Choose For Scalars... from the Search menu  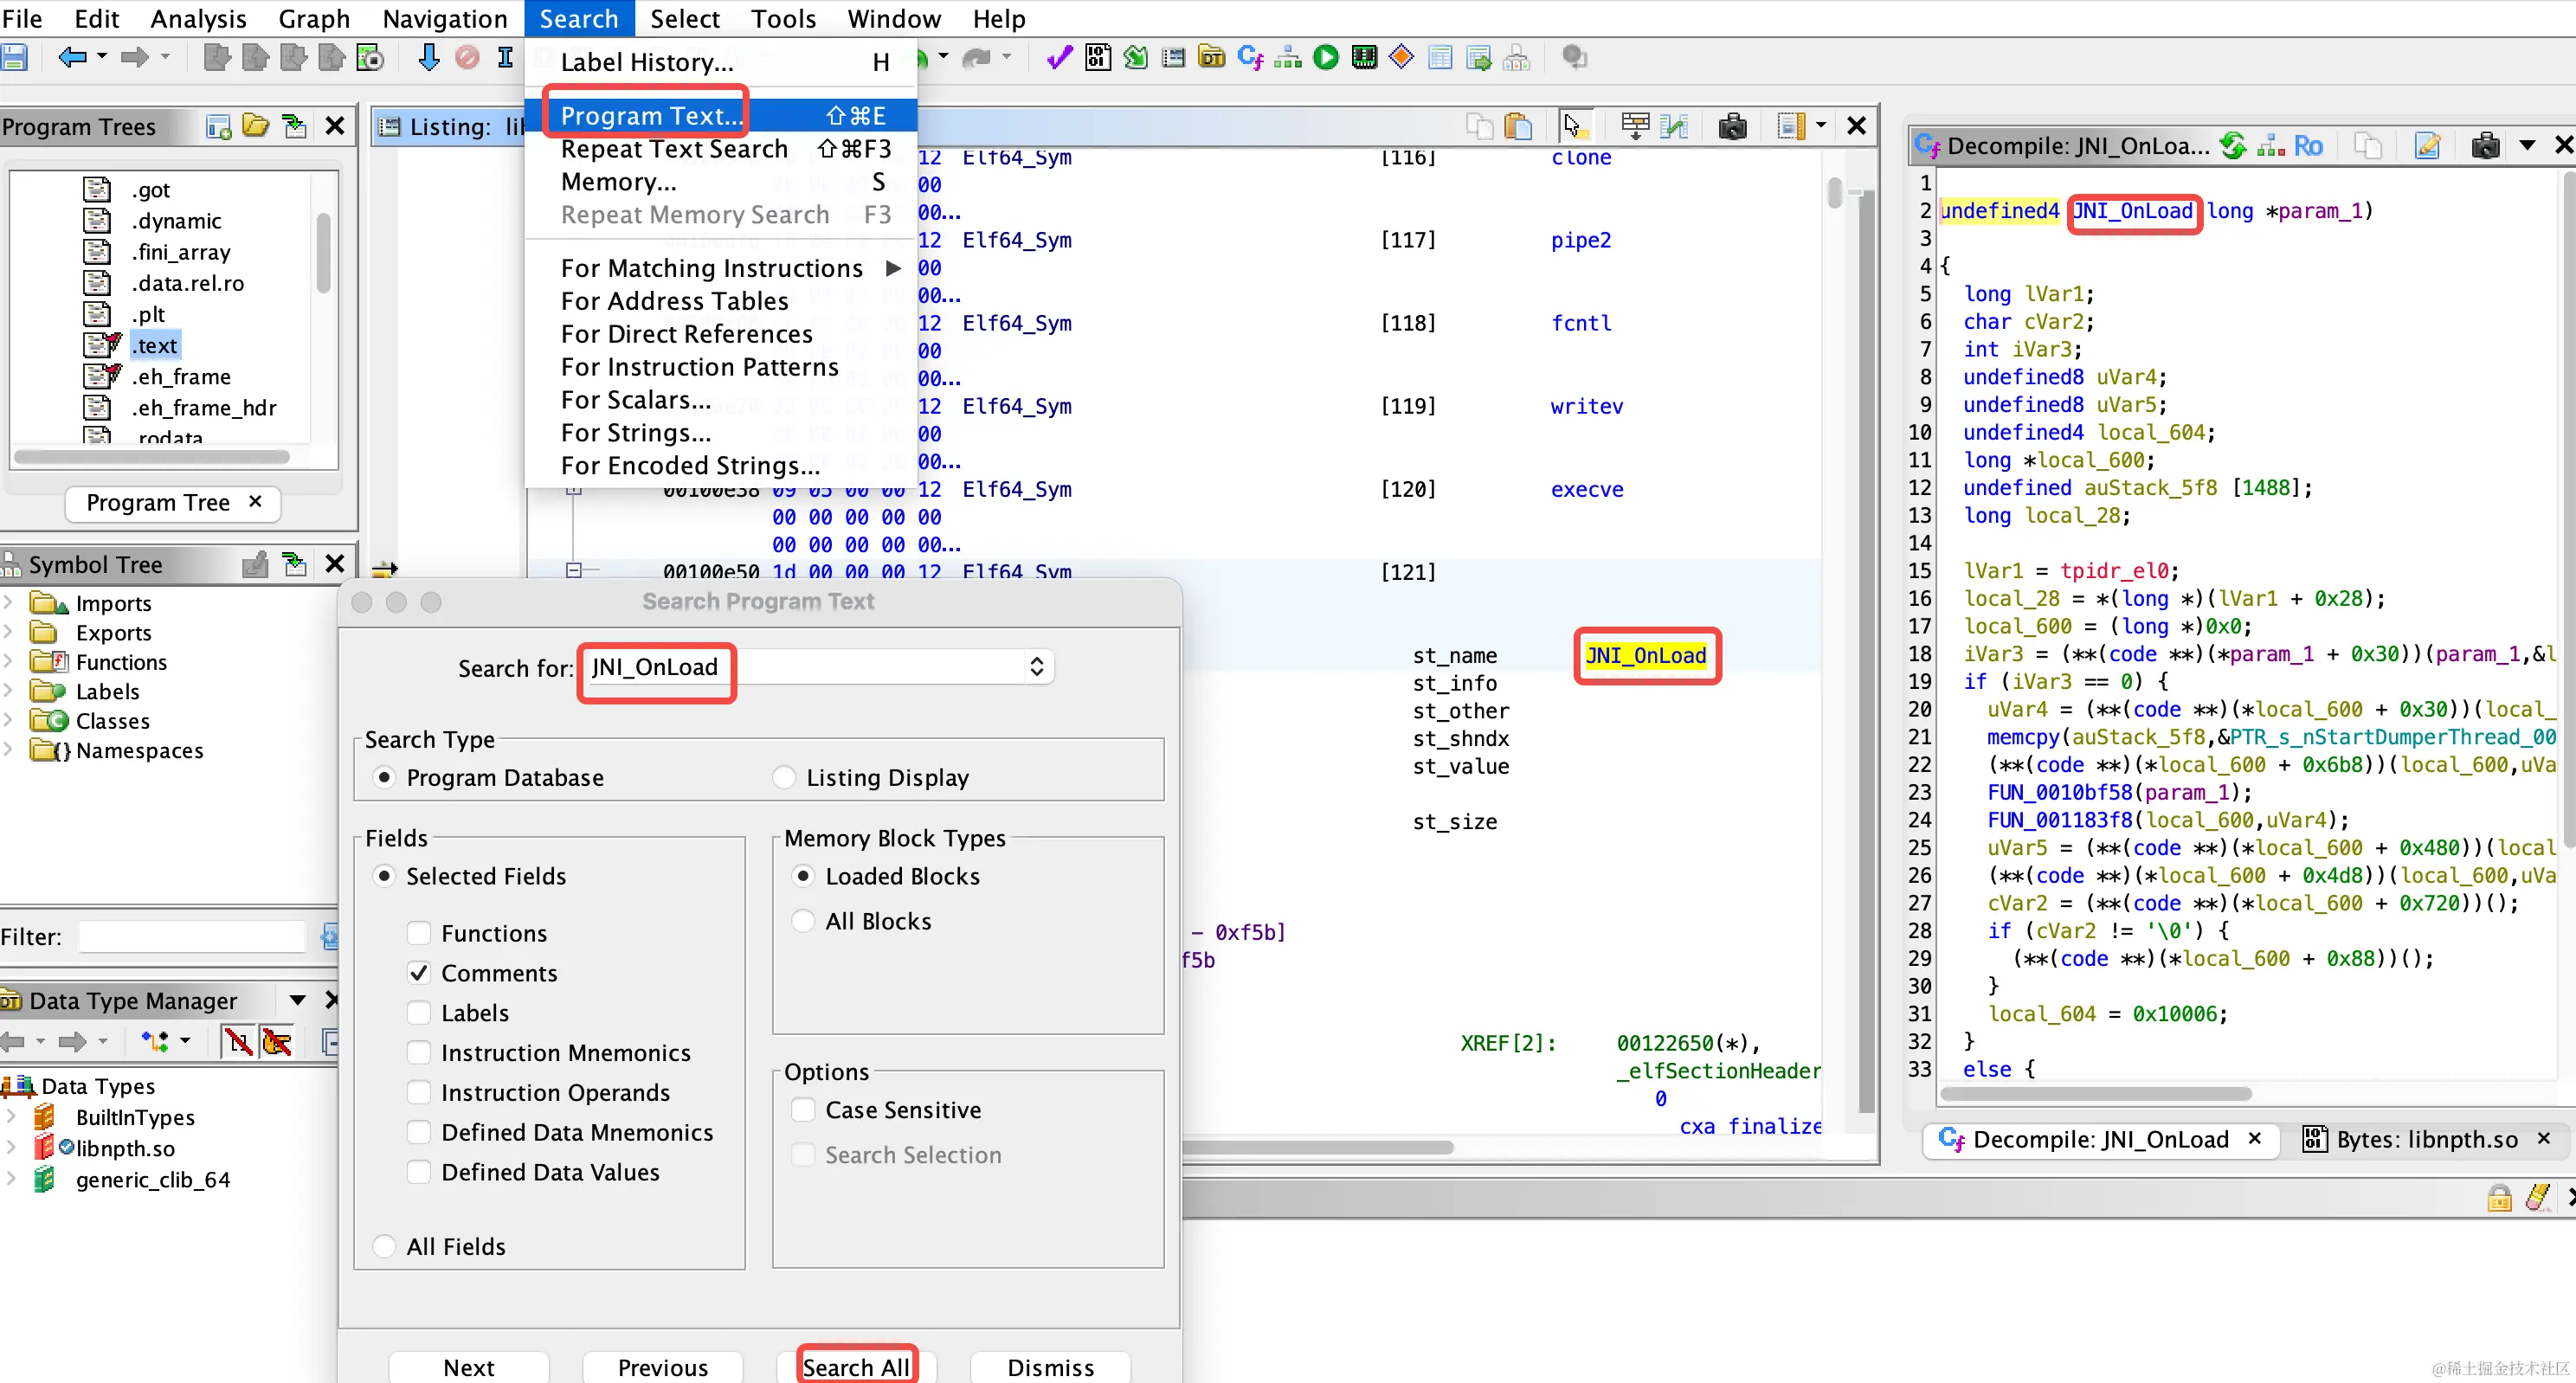(x=721, y=400)
